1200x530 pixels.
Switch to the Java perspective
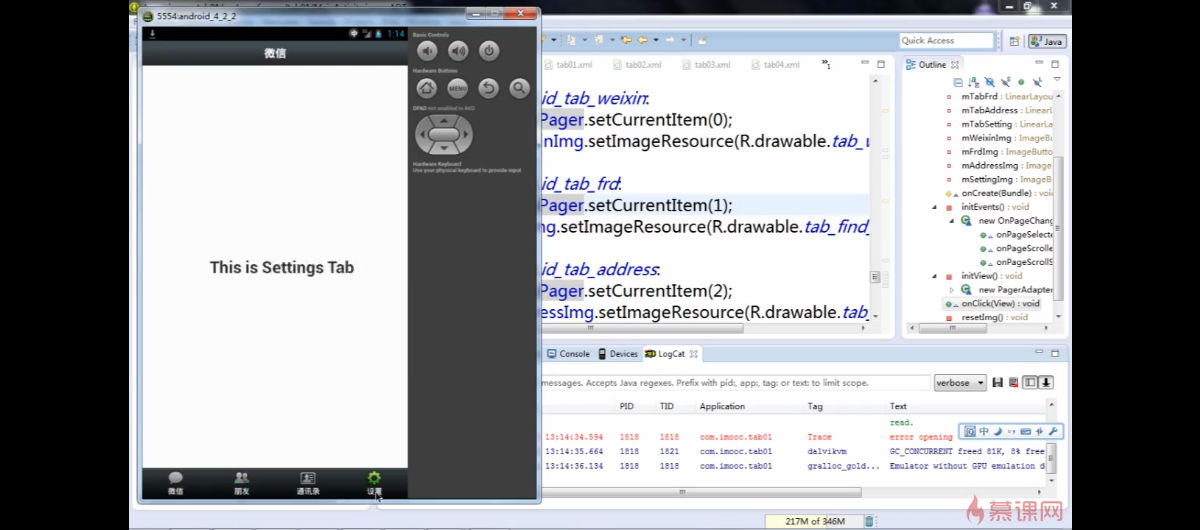tap(1047, 41)
